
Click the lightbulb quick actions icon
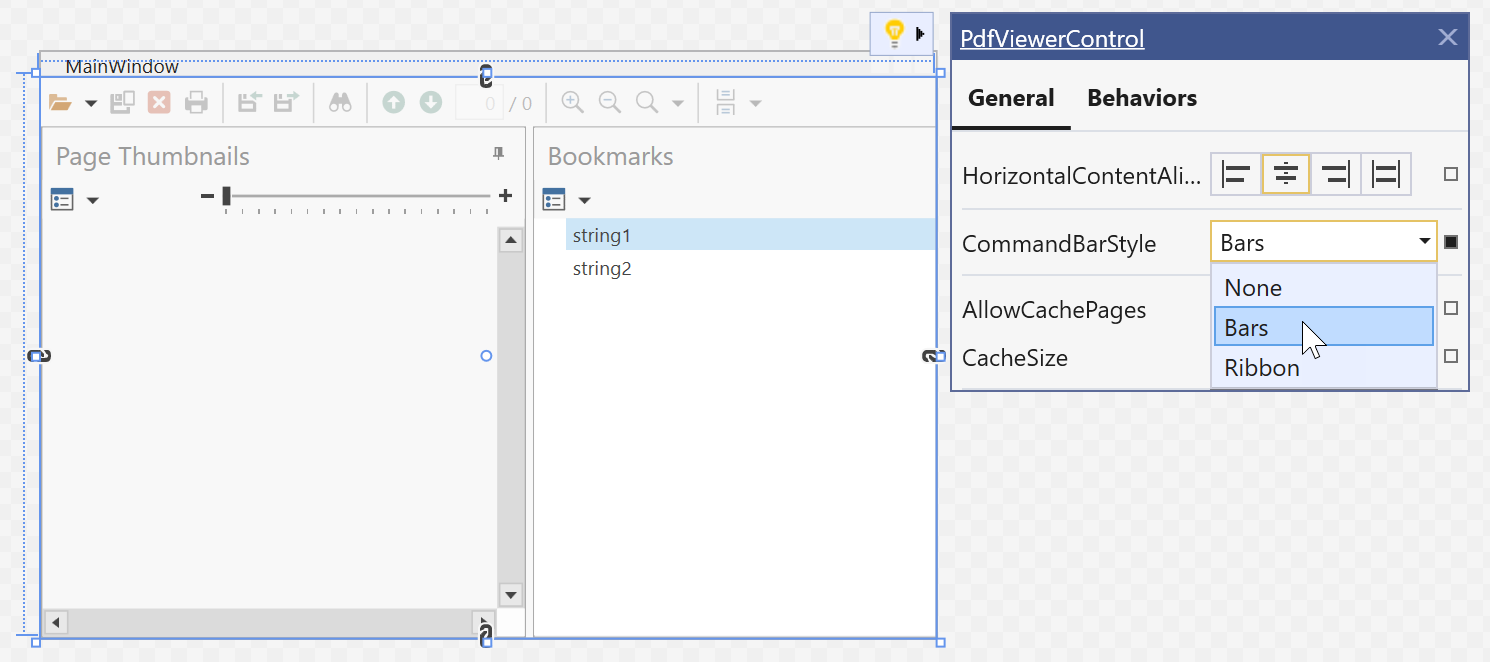click(894, 34)
